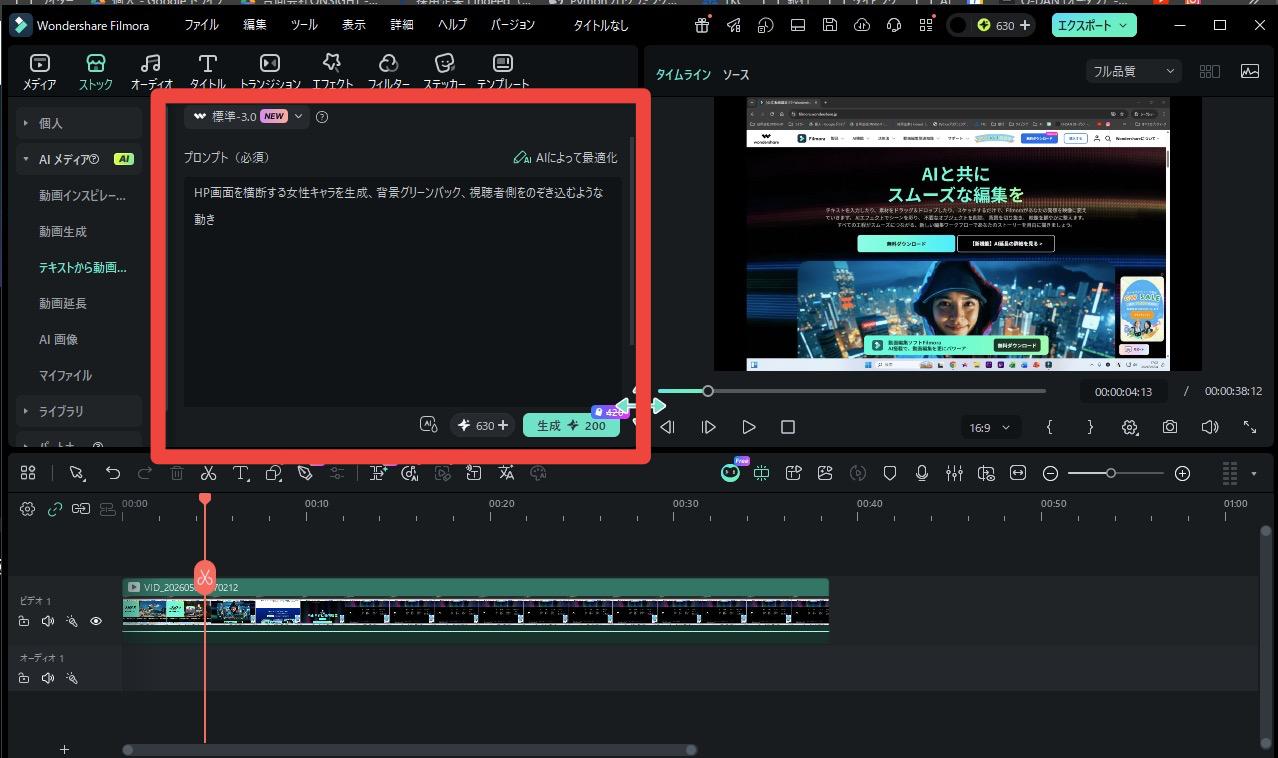This screenshot has height=758, width=1278.
Task: Select 動画生成 in the sidebar
Action: pos(63,231)
